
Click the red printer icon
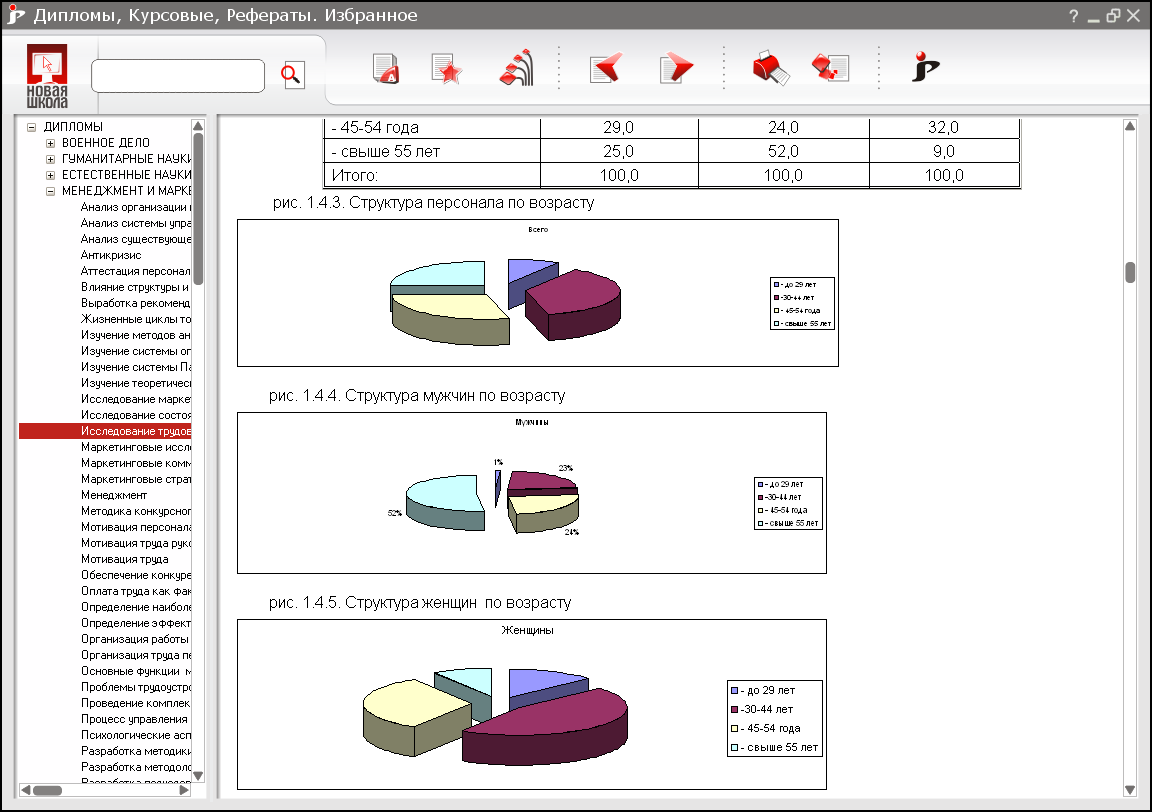(x=770, y=69)
